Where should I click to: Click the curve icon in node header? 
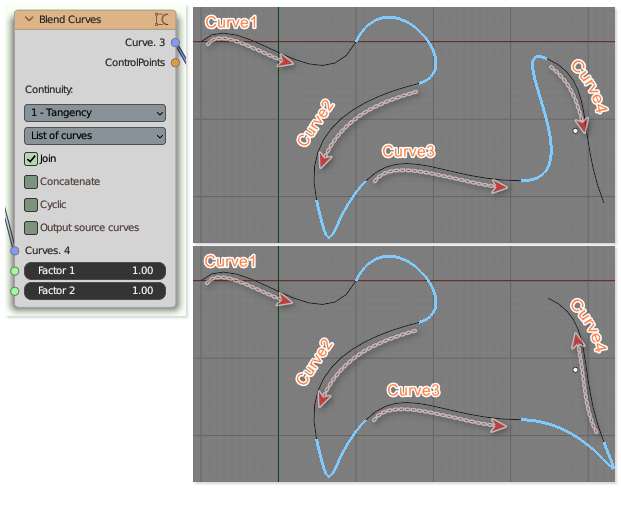[161, 19]
